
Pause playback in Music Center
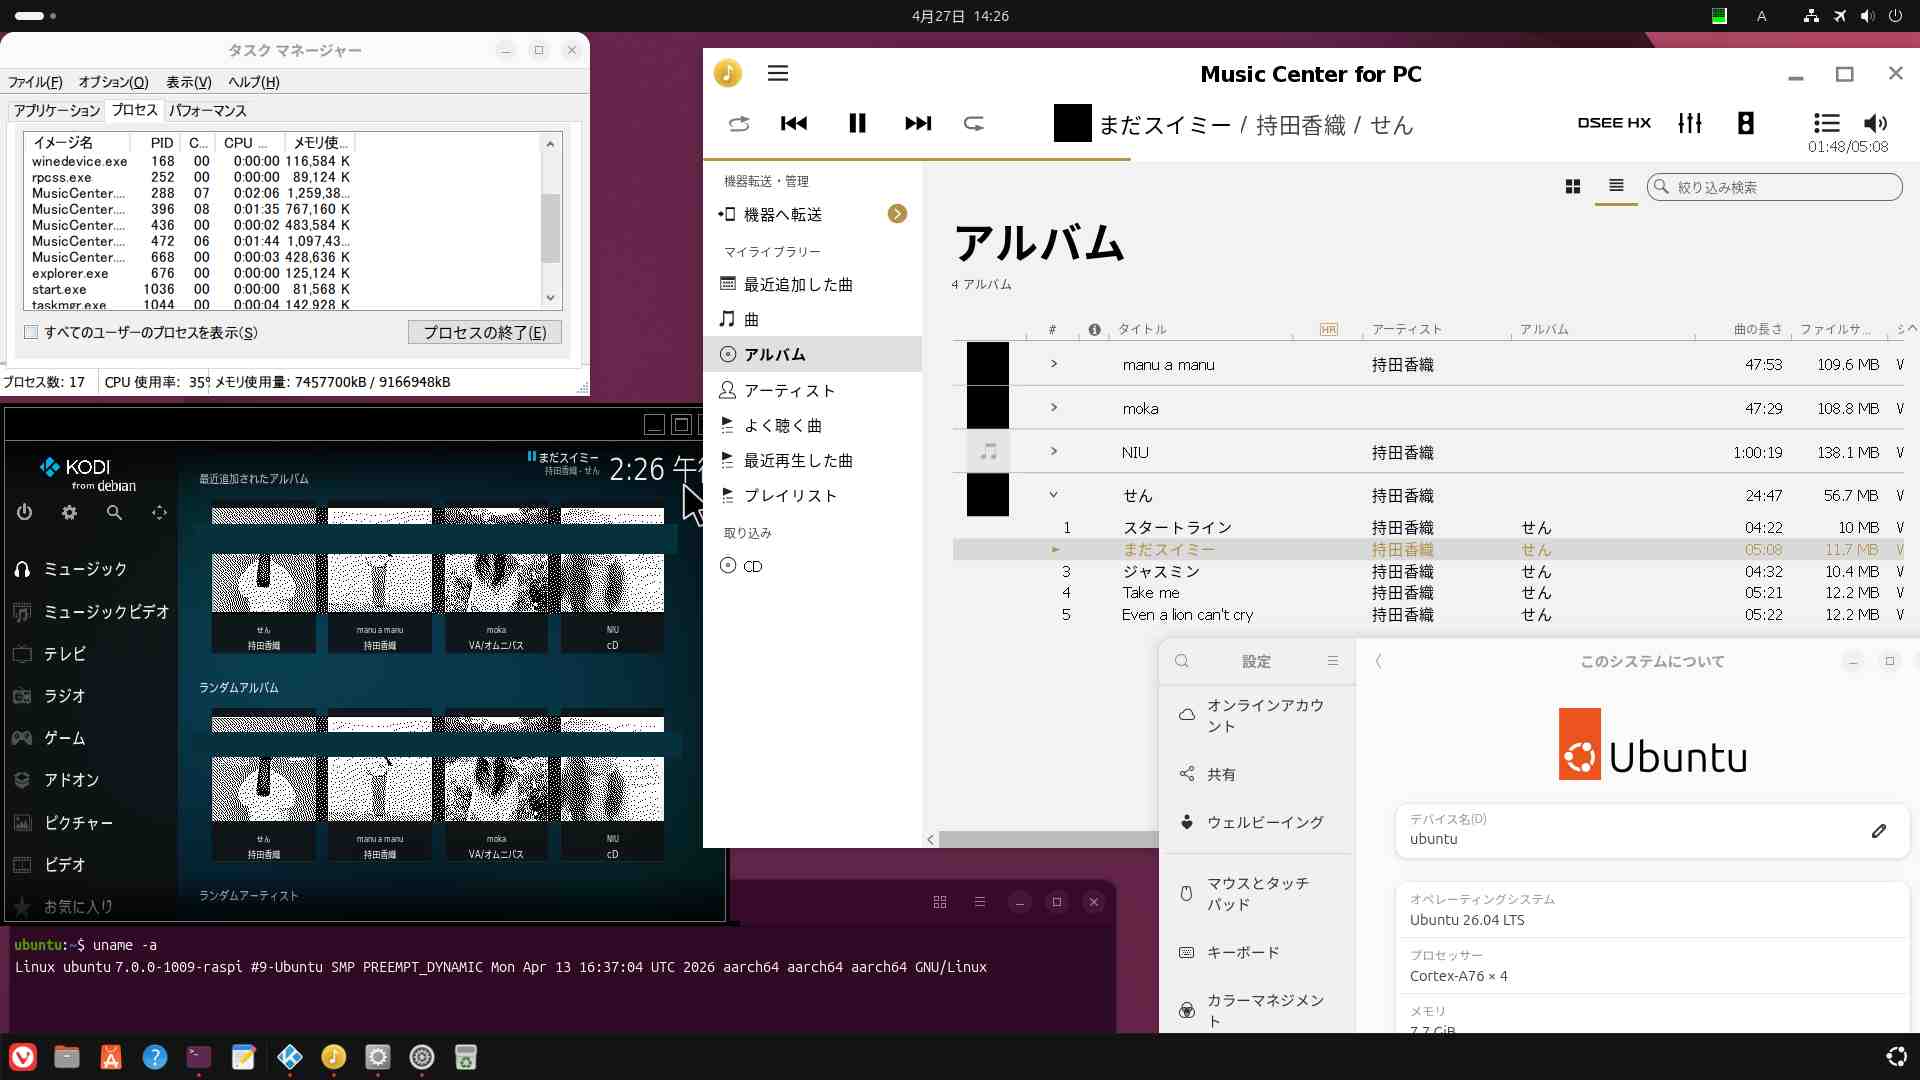(857, 123)
